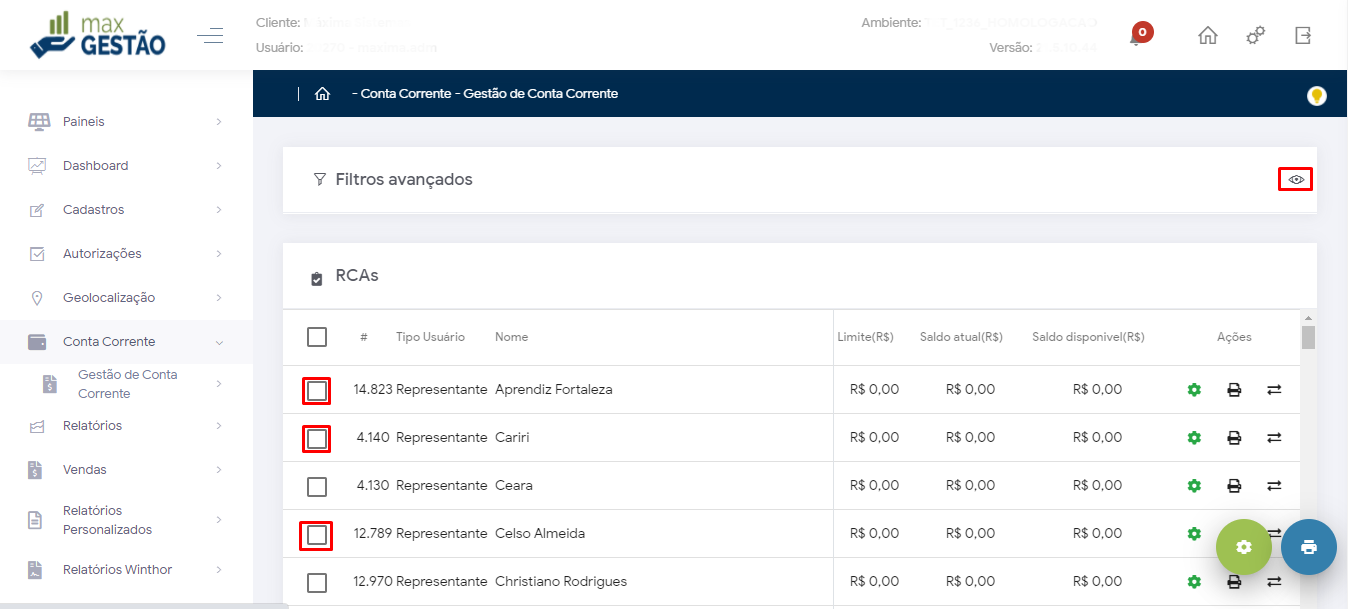The image size is (1348, 609).
Task: Show advanced filters with the eye icon
Action: click(1296, 179)
